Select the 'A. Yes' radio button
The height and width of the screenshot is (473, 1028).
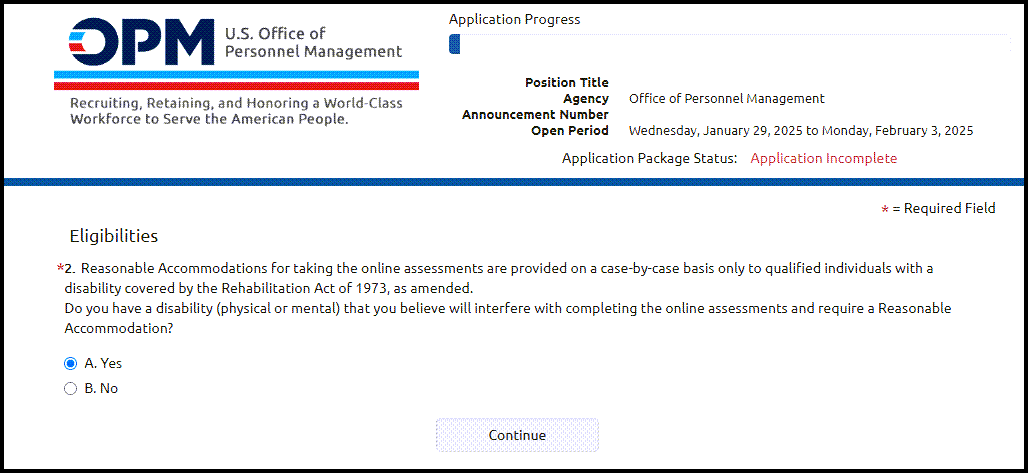tap(70, 363)
